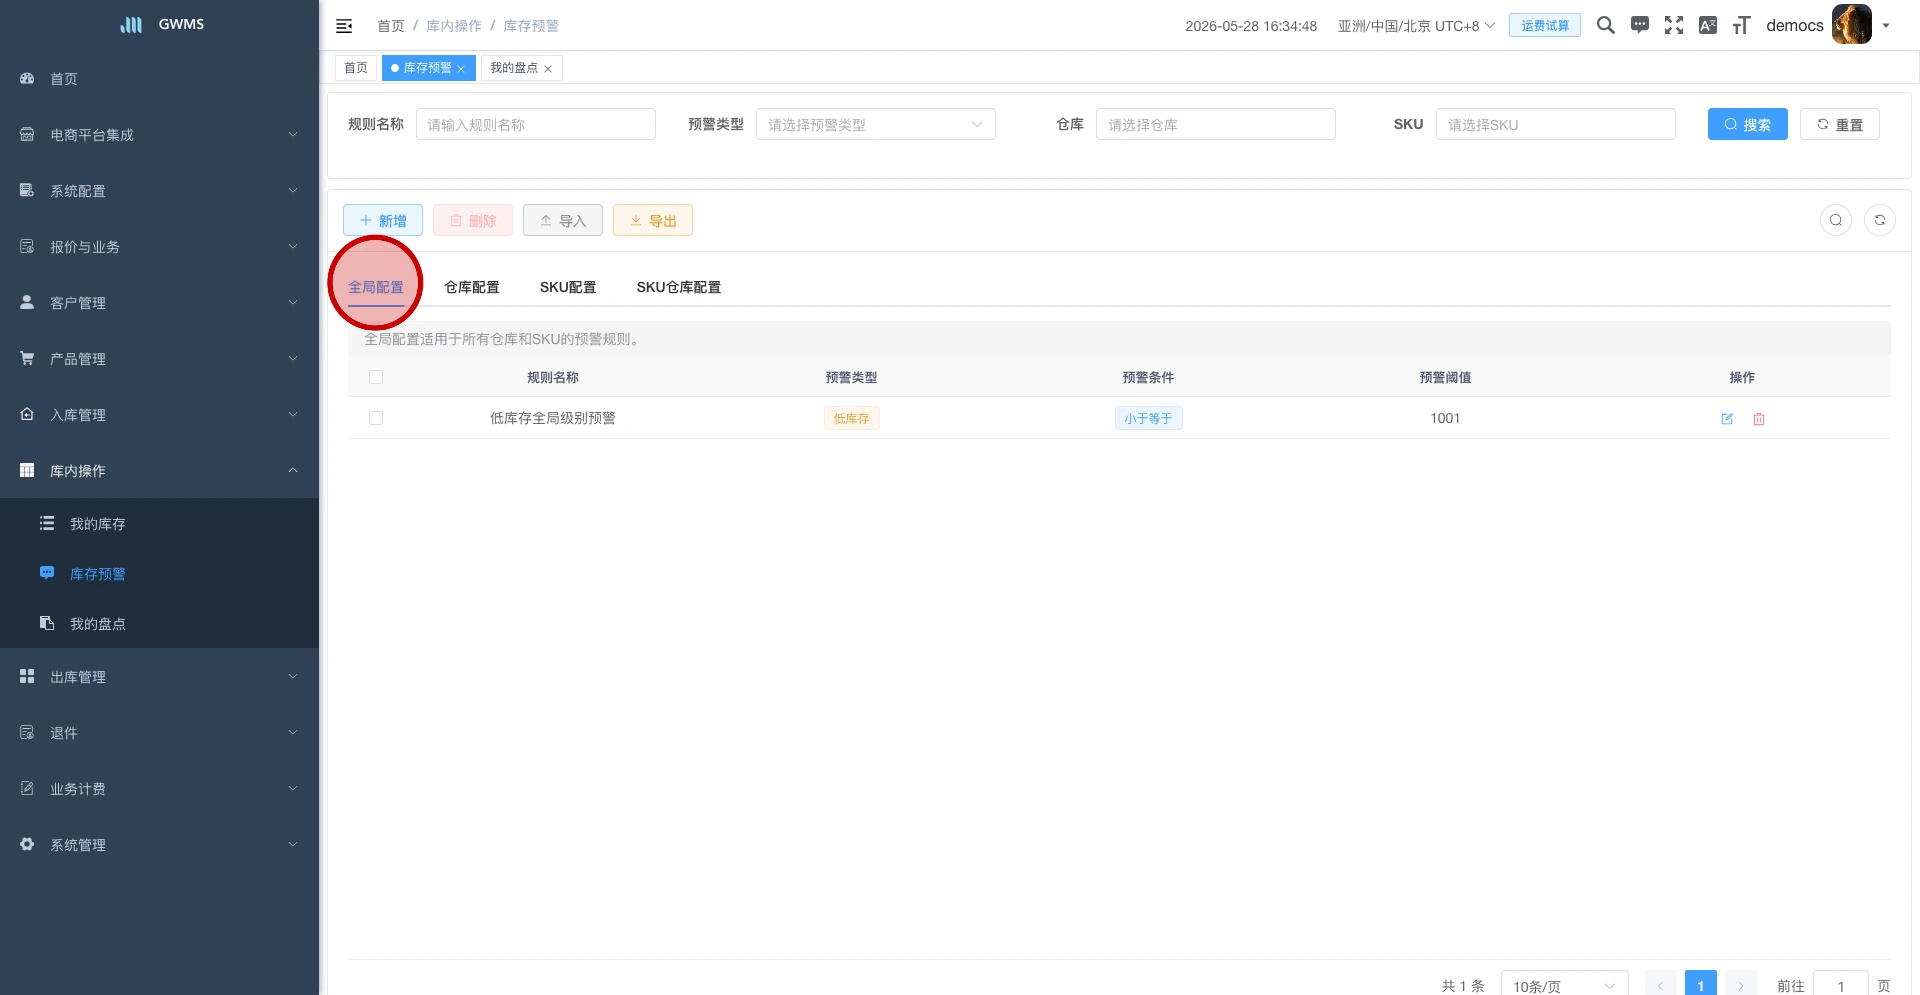Focus the SKU select field

point(1556,124)
